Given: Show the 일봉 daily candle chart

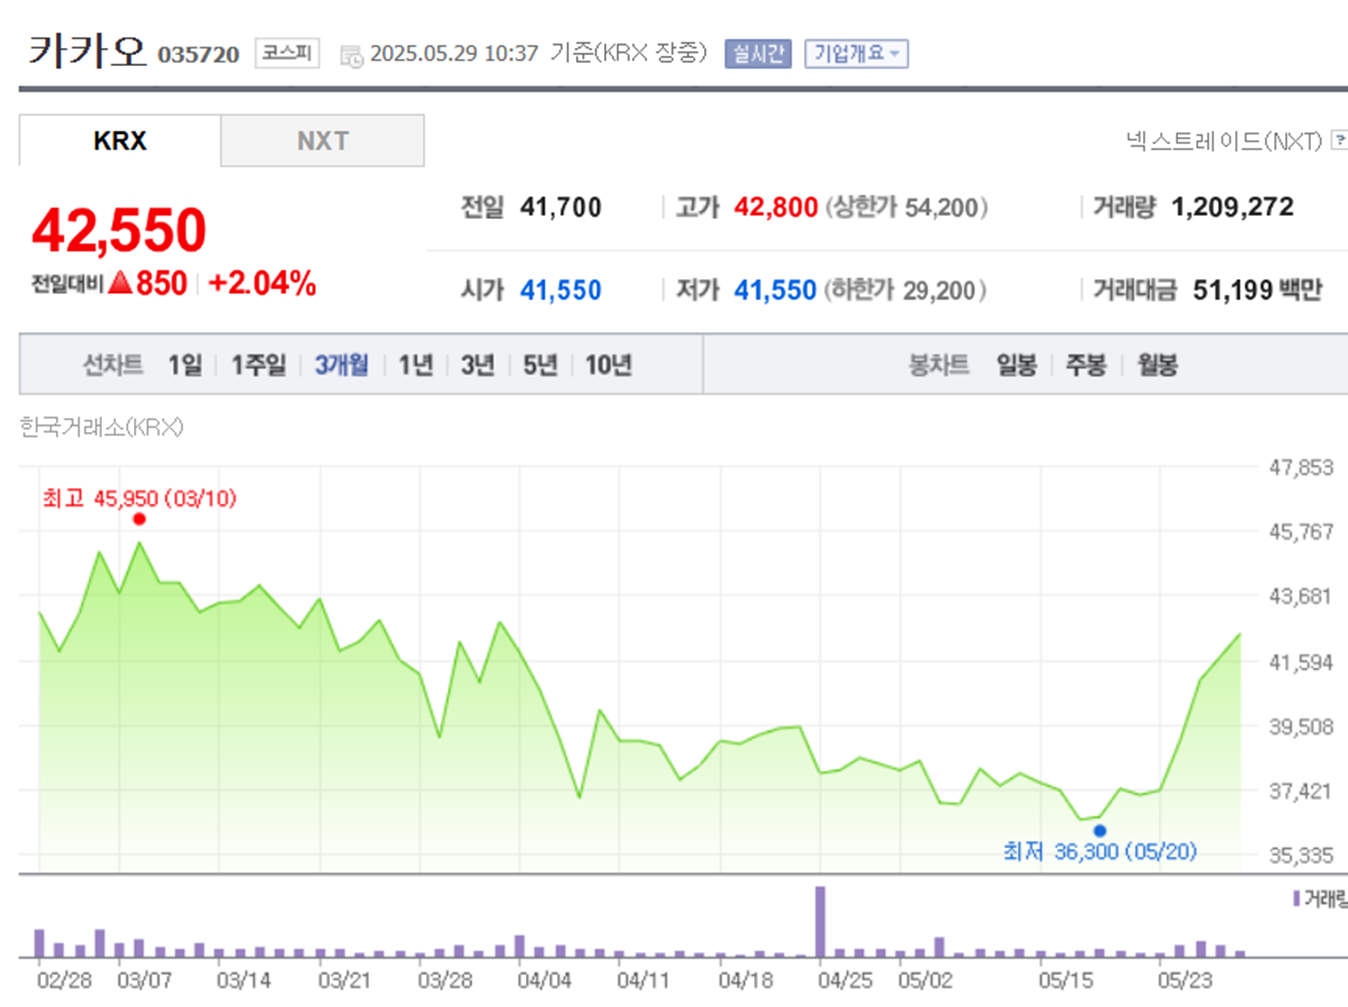Looking at the screenshot, I should point(1016,365).
